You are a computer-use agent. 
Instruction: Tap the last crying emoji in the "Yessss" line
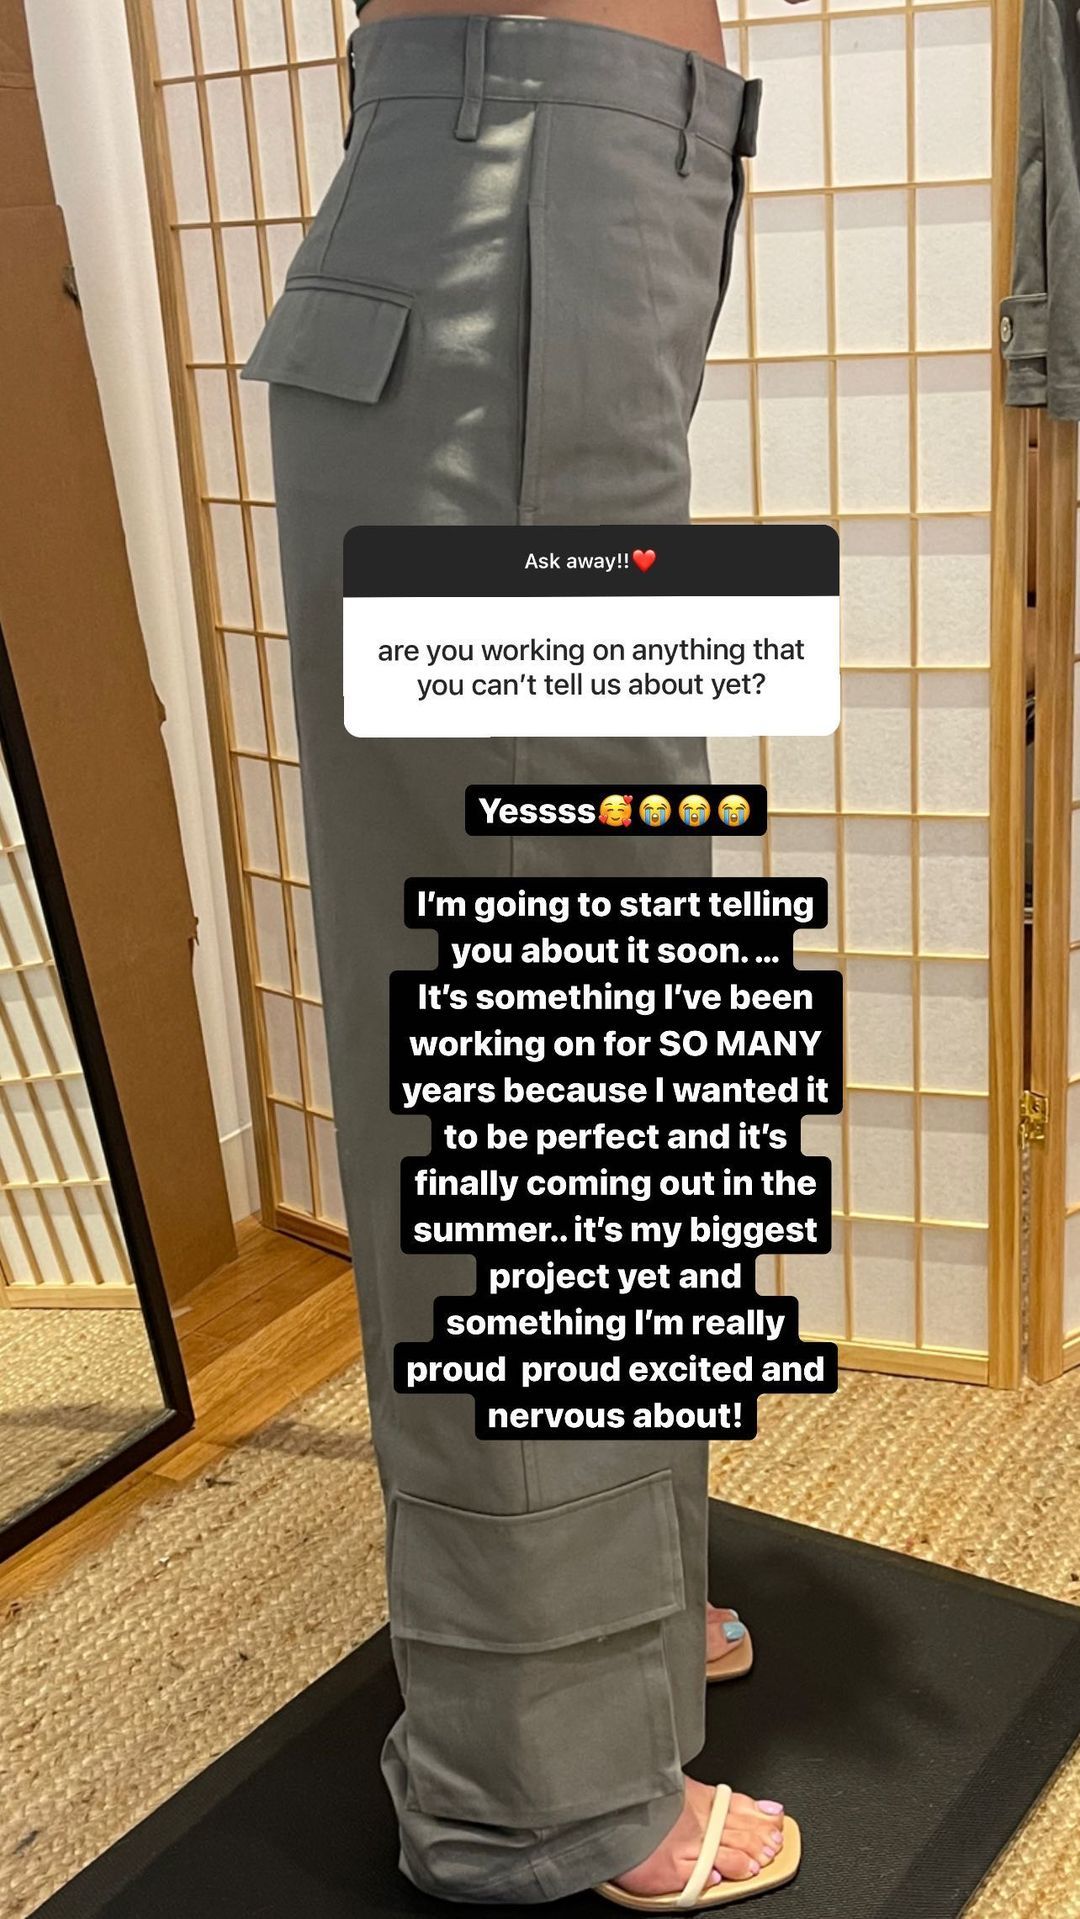(733, 811)
